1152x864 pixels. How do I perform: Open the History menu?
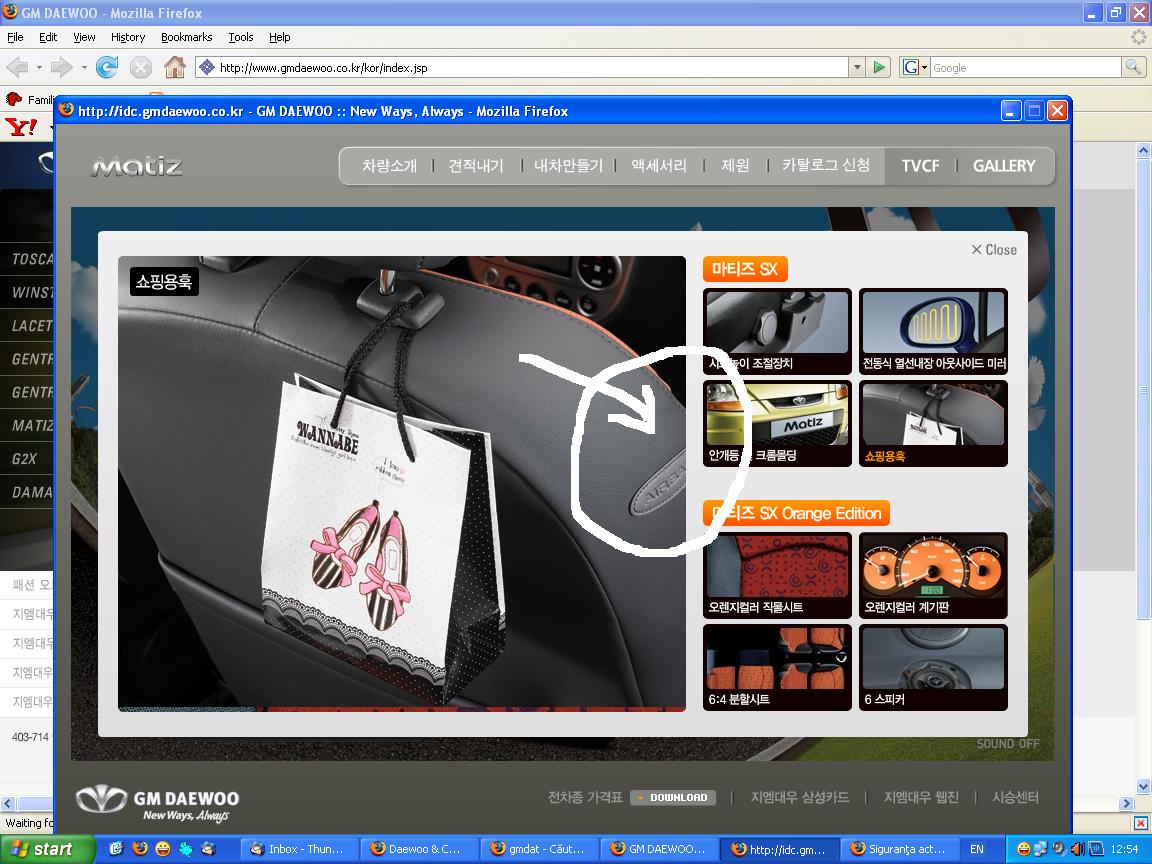[128, 37]
